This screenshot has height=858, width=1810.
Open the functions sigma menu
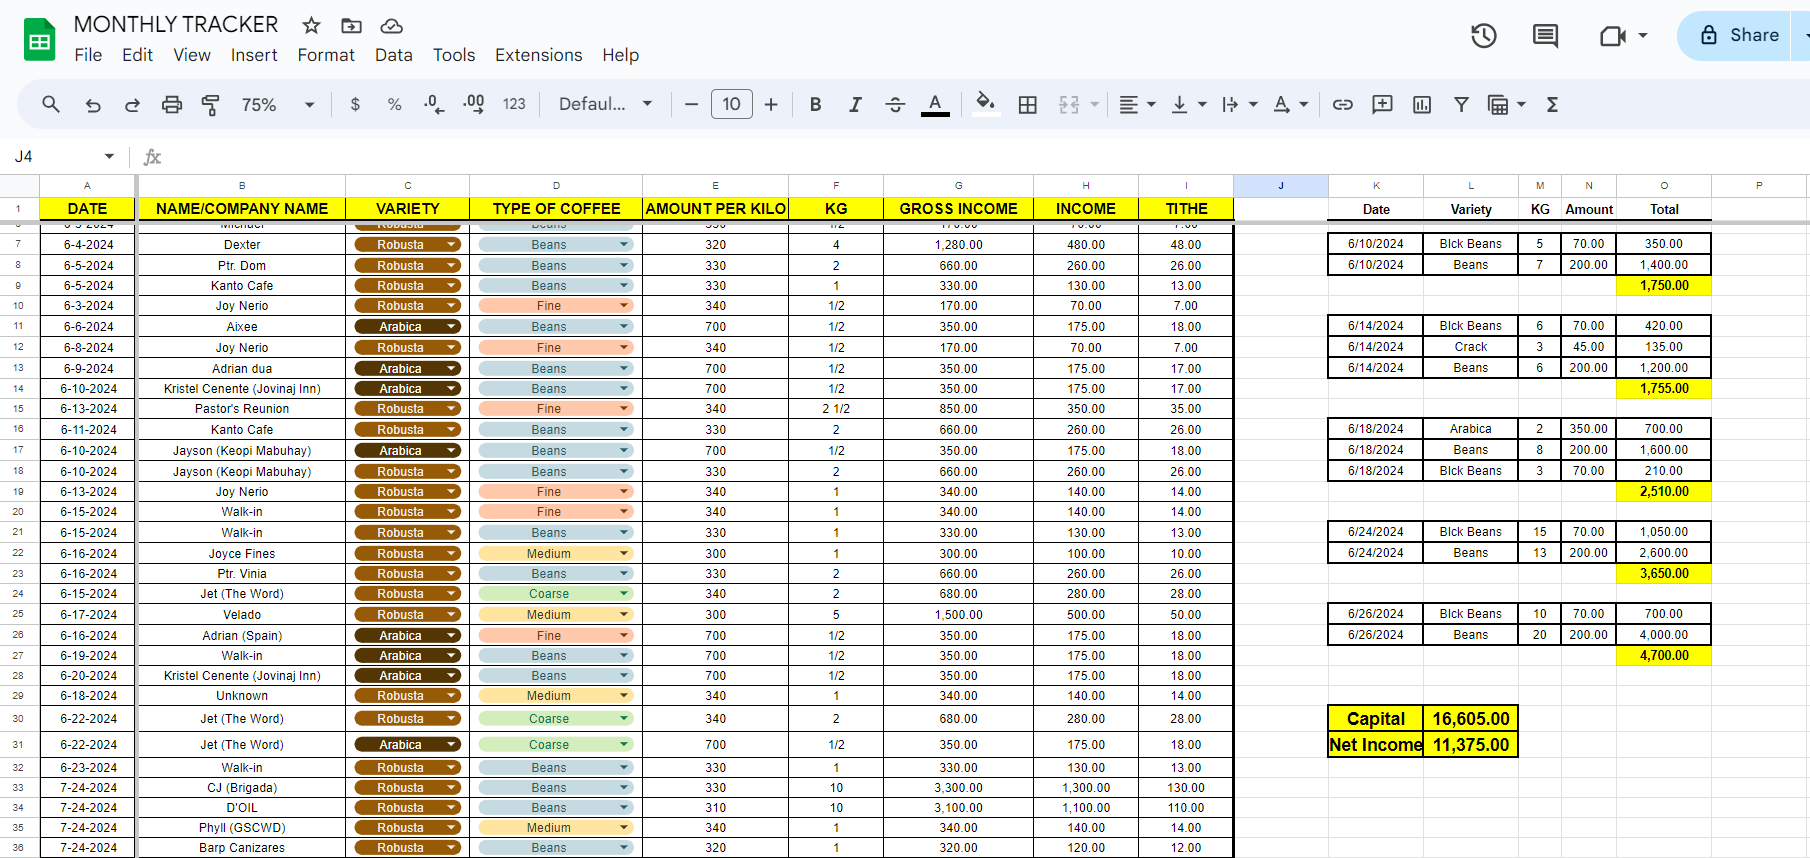[x=1552, y=104]
